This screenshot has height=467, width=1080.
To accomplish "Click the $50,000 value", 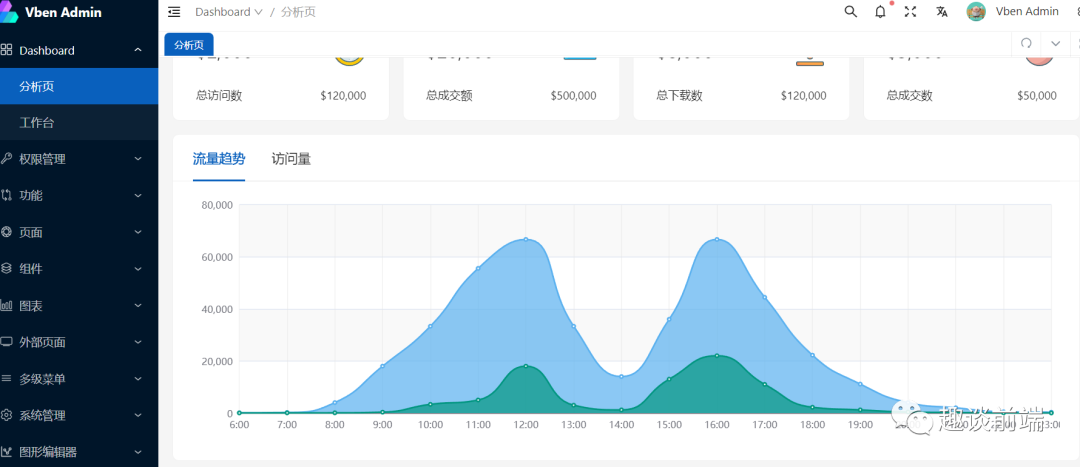I will pos(1037,96).
